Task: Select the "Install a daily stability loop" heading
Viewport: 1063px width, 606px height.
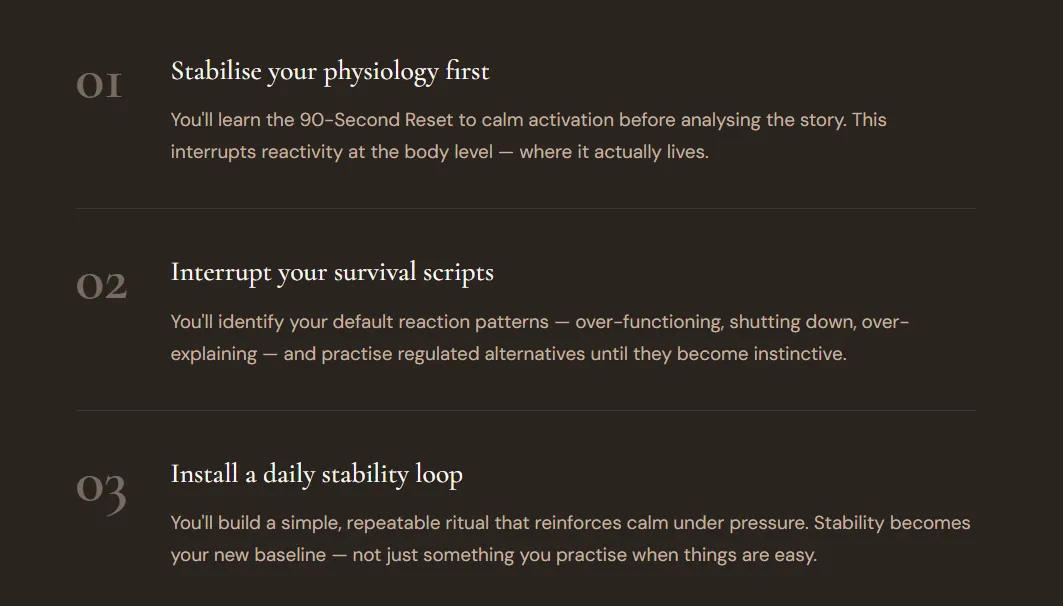Action: click(317, 474)
